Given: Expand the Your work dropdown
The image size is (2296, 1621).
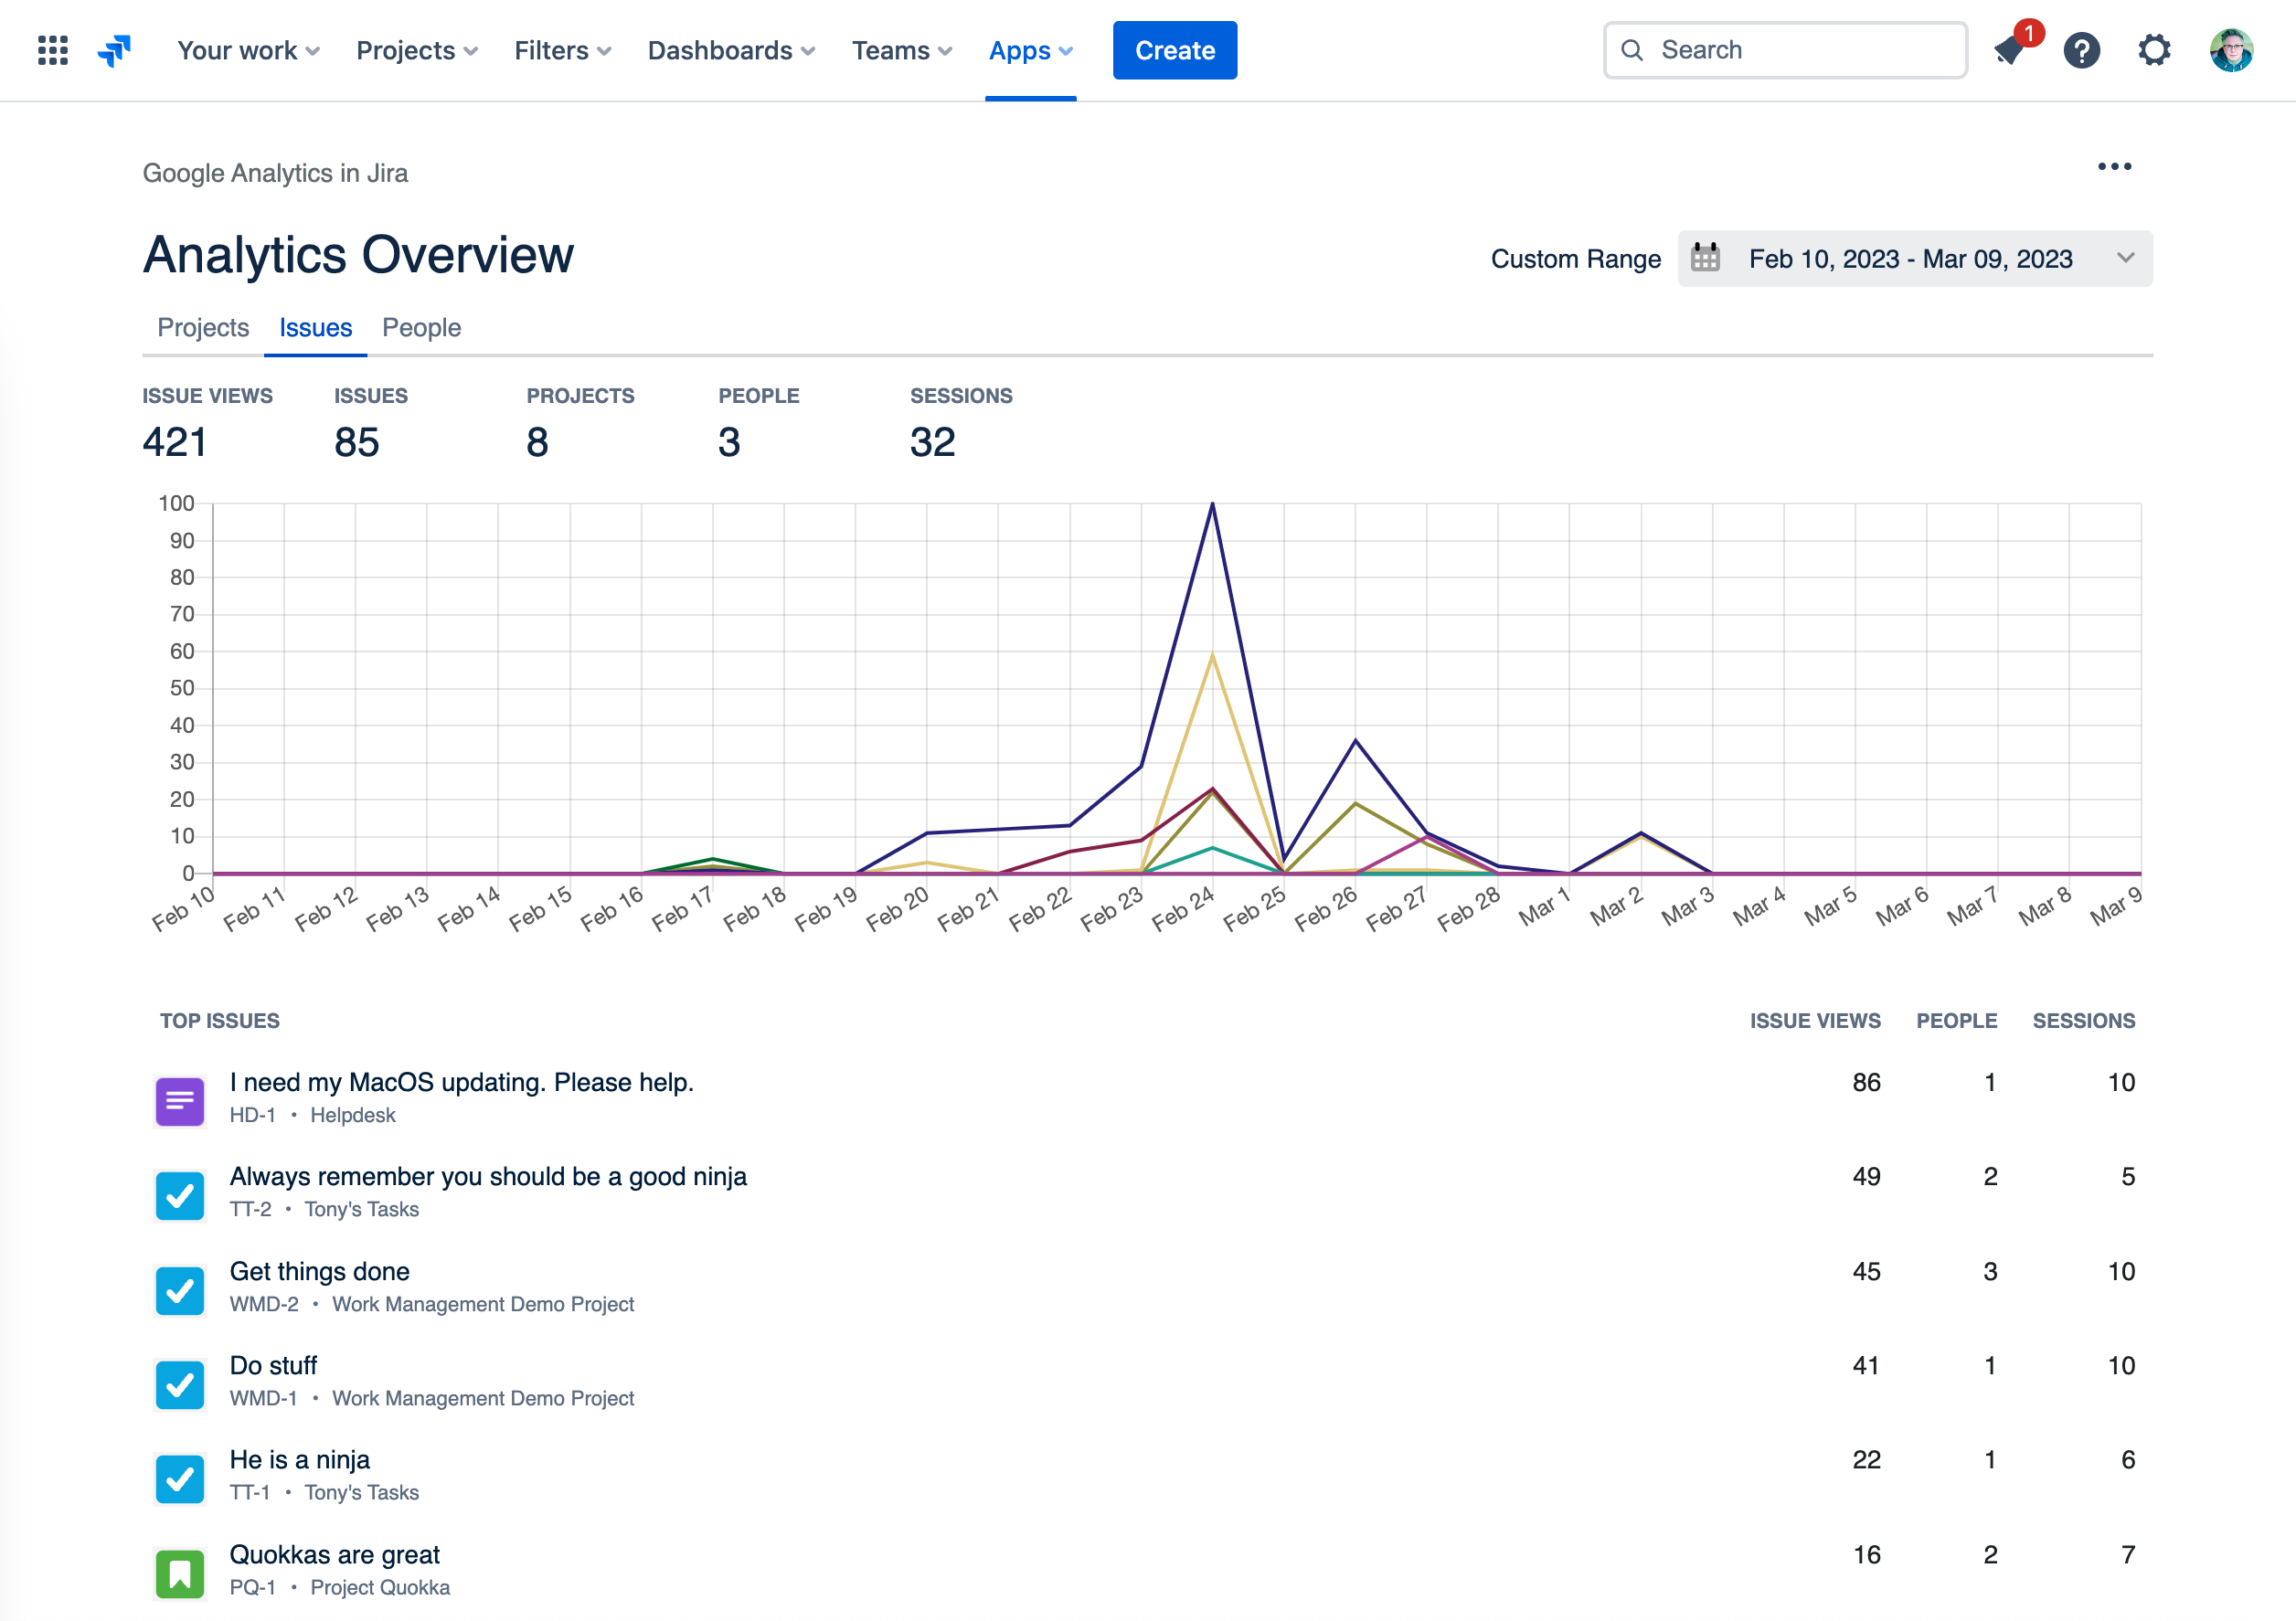Looking at the screenshot, I should (248, 50).
